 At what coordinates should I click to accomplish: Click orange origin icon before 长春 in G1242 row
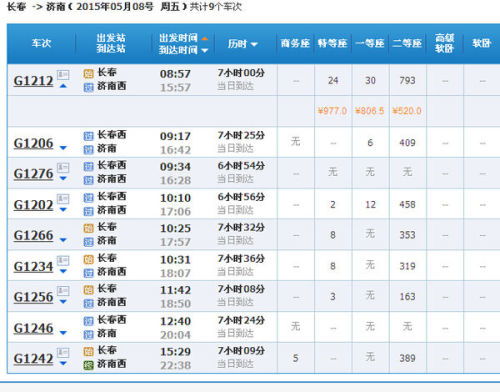(88, 351)
